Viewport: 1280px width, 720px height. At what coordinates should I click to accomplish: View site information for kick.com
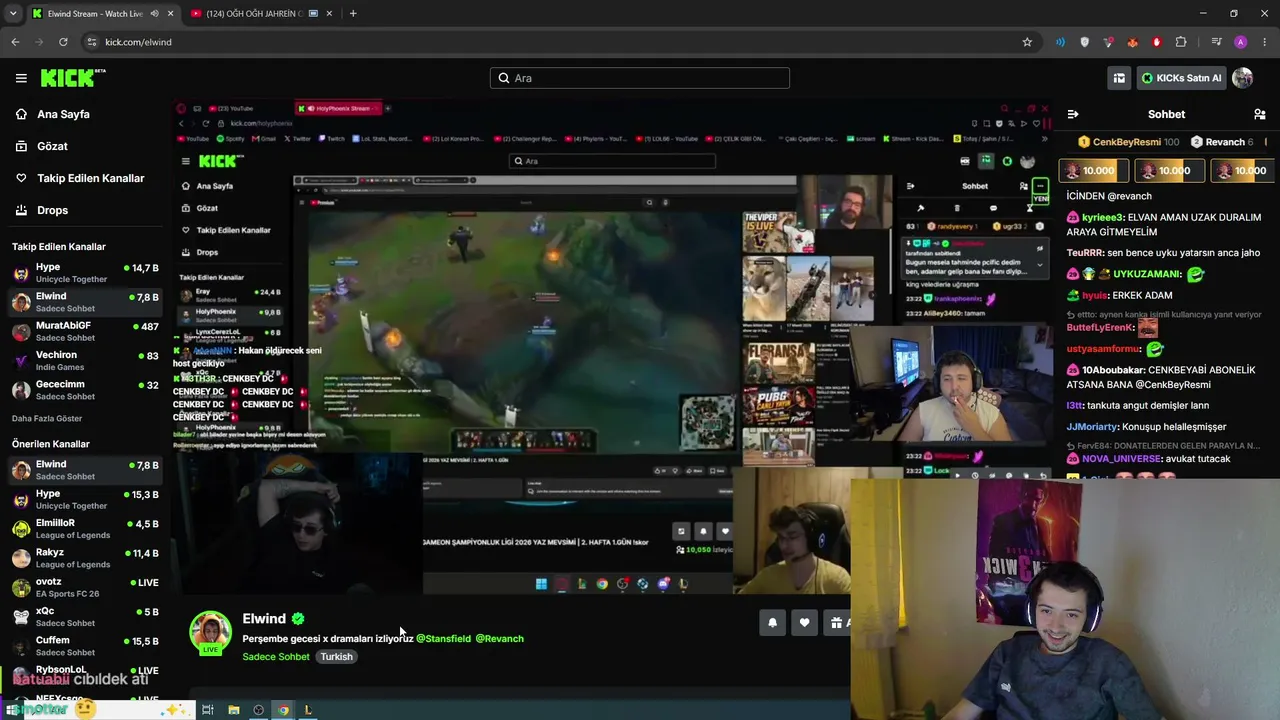coord(92,42)
